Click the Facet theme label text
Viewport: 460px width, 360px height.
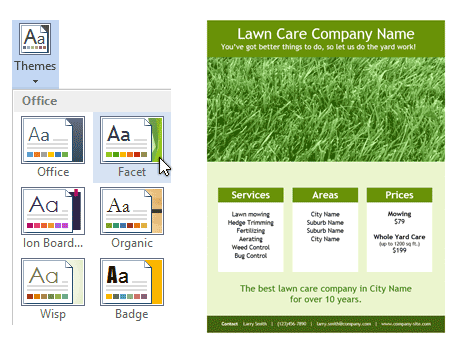(x=132, y=172)
